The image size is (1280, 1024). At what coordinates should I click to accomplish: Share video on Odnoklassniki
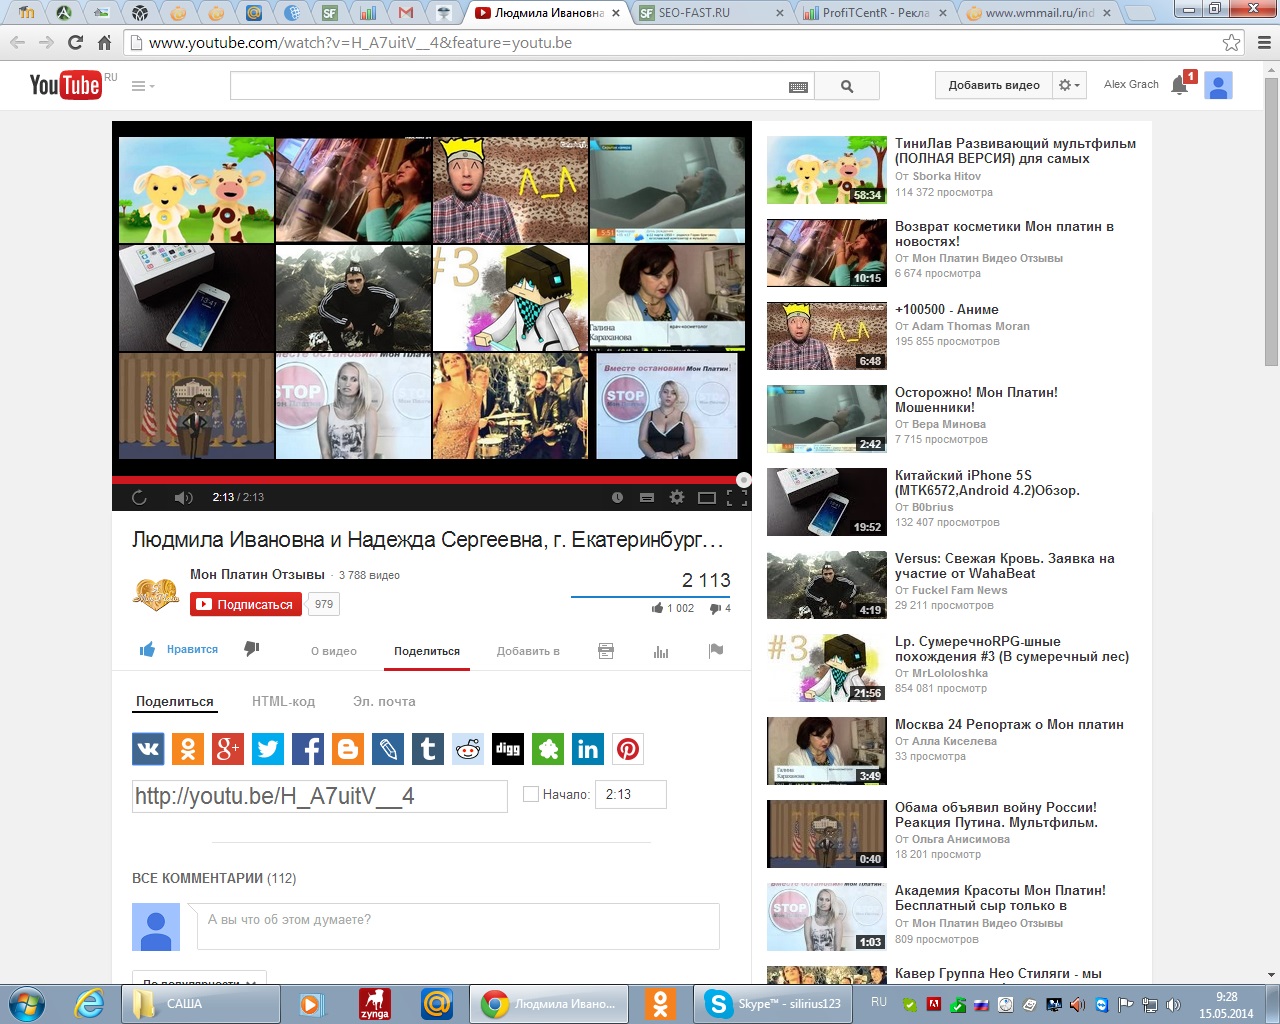pyautogui.click(x=188, y=749)
